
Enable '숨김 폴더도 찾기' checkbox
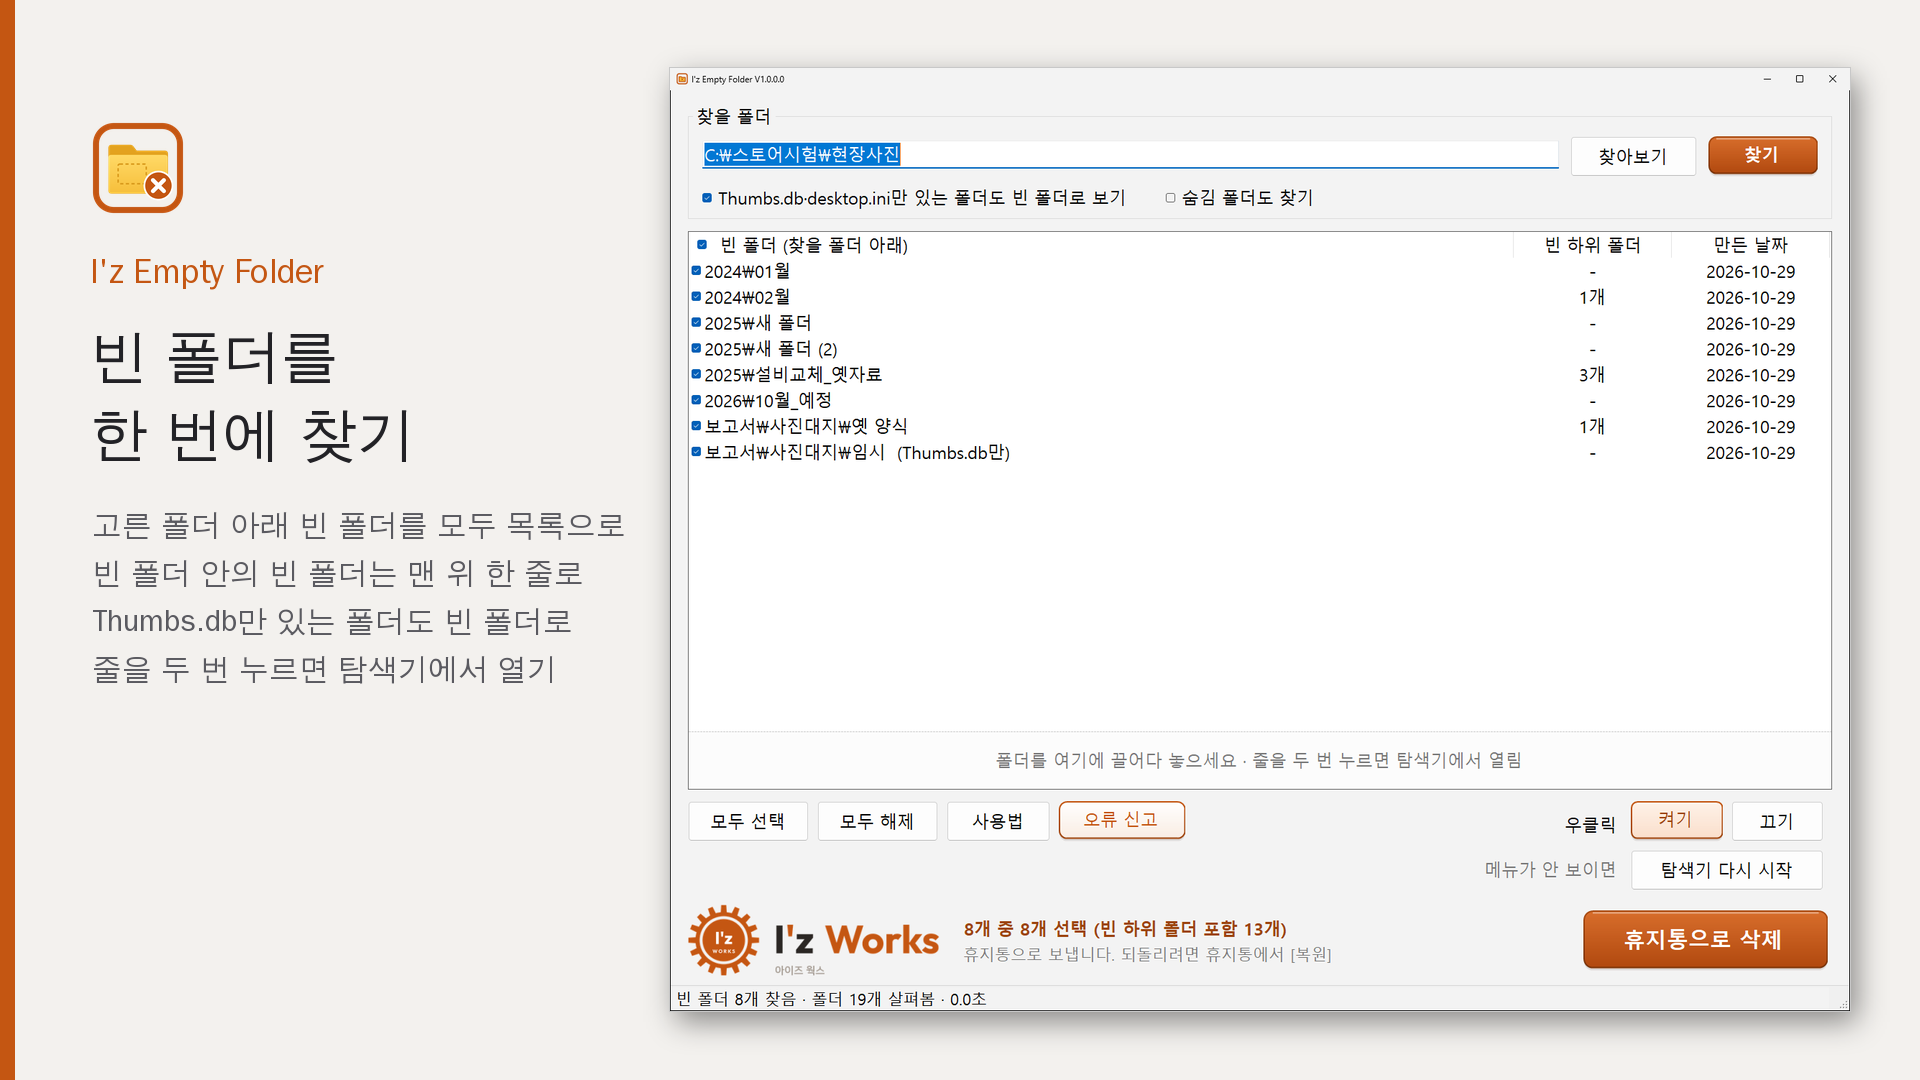point(1170,198)
